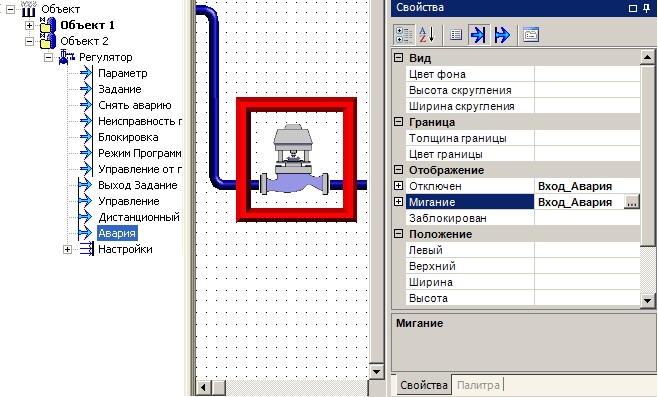Click canvas horizontal scrollbar left arrow
The image size is (658, 397).
click(203, 387)
